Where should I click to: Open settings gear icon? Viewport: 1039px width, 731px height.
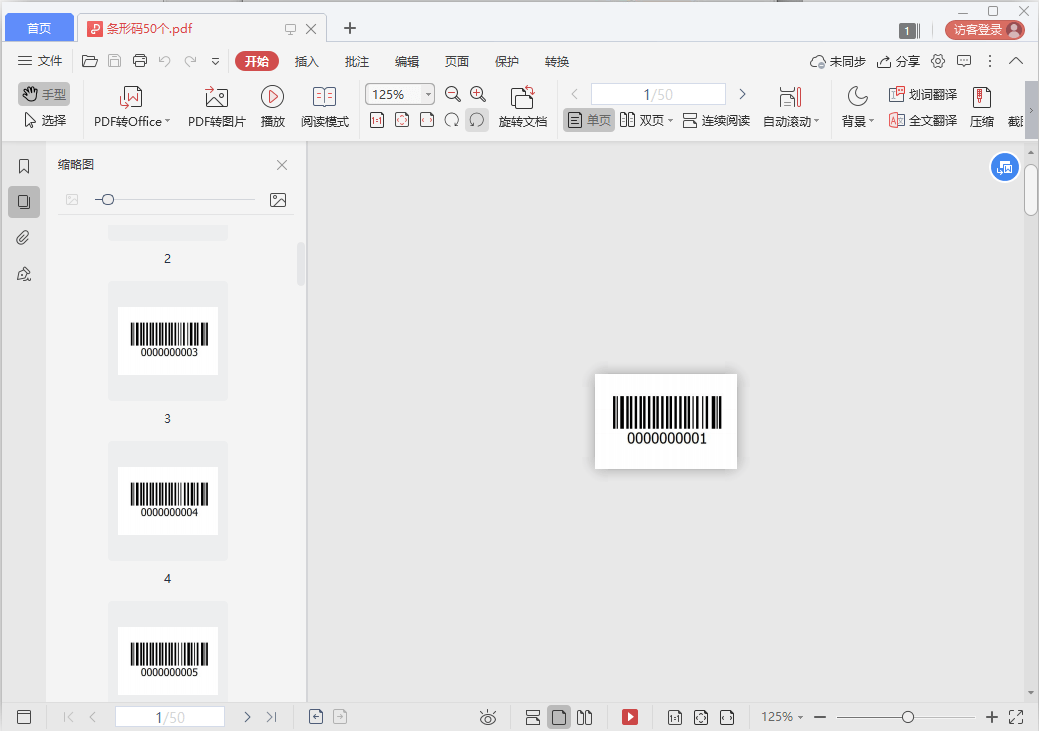[938, 61]
